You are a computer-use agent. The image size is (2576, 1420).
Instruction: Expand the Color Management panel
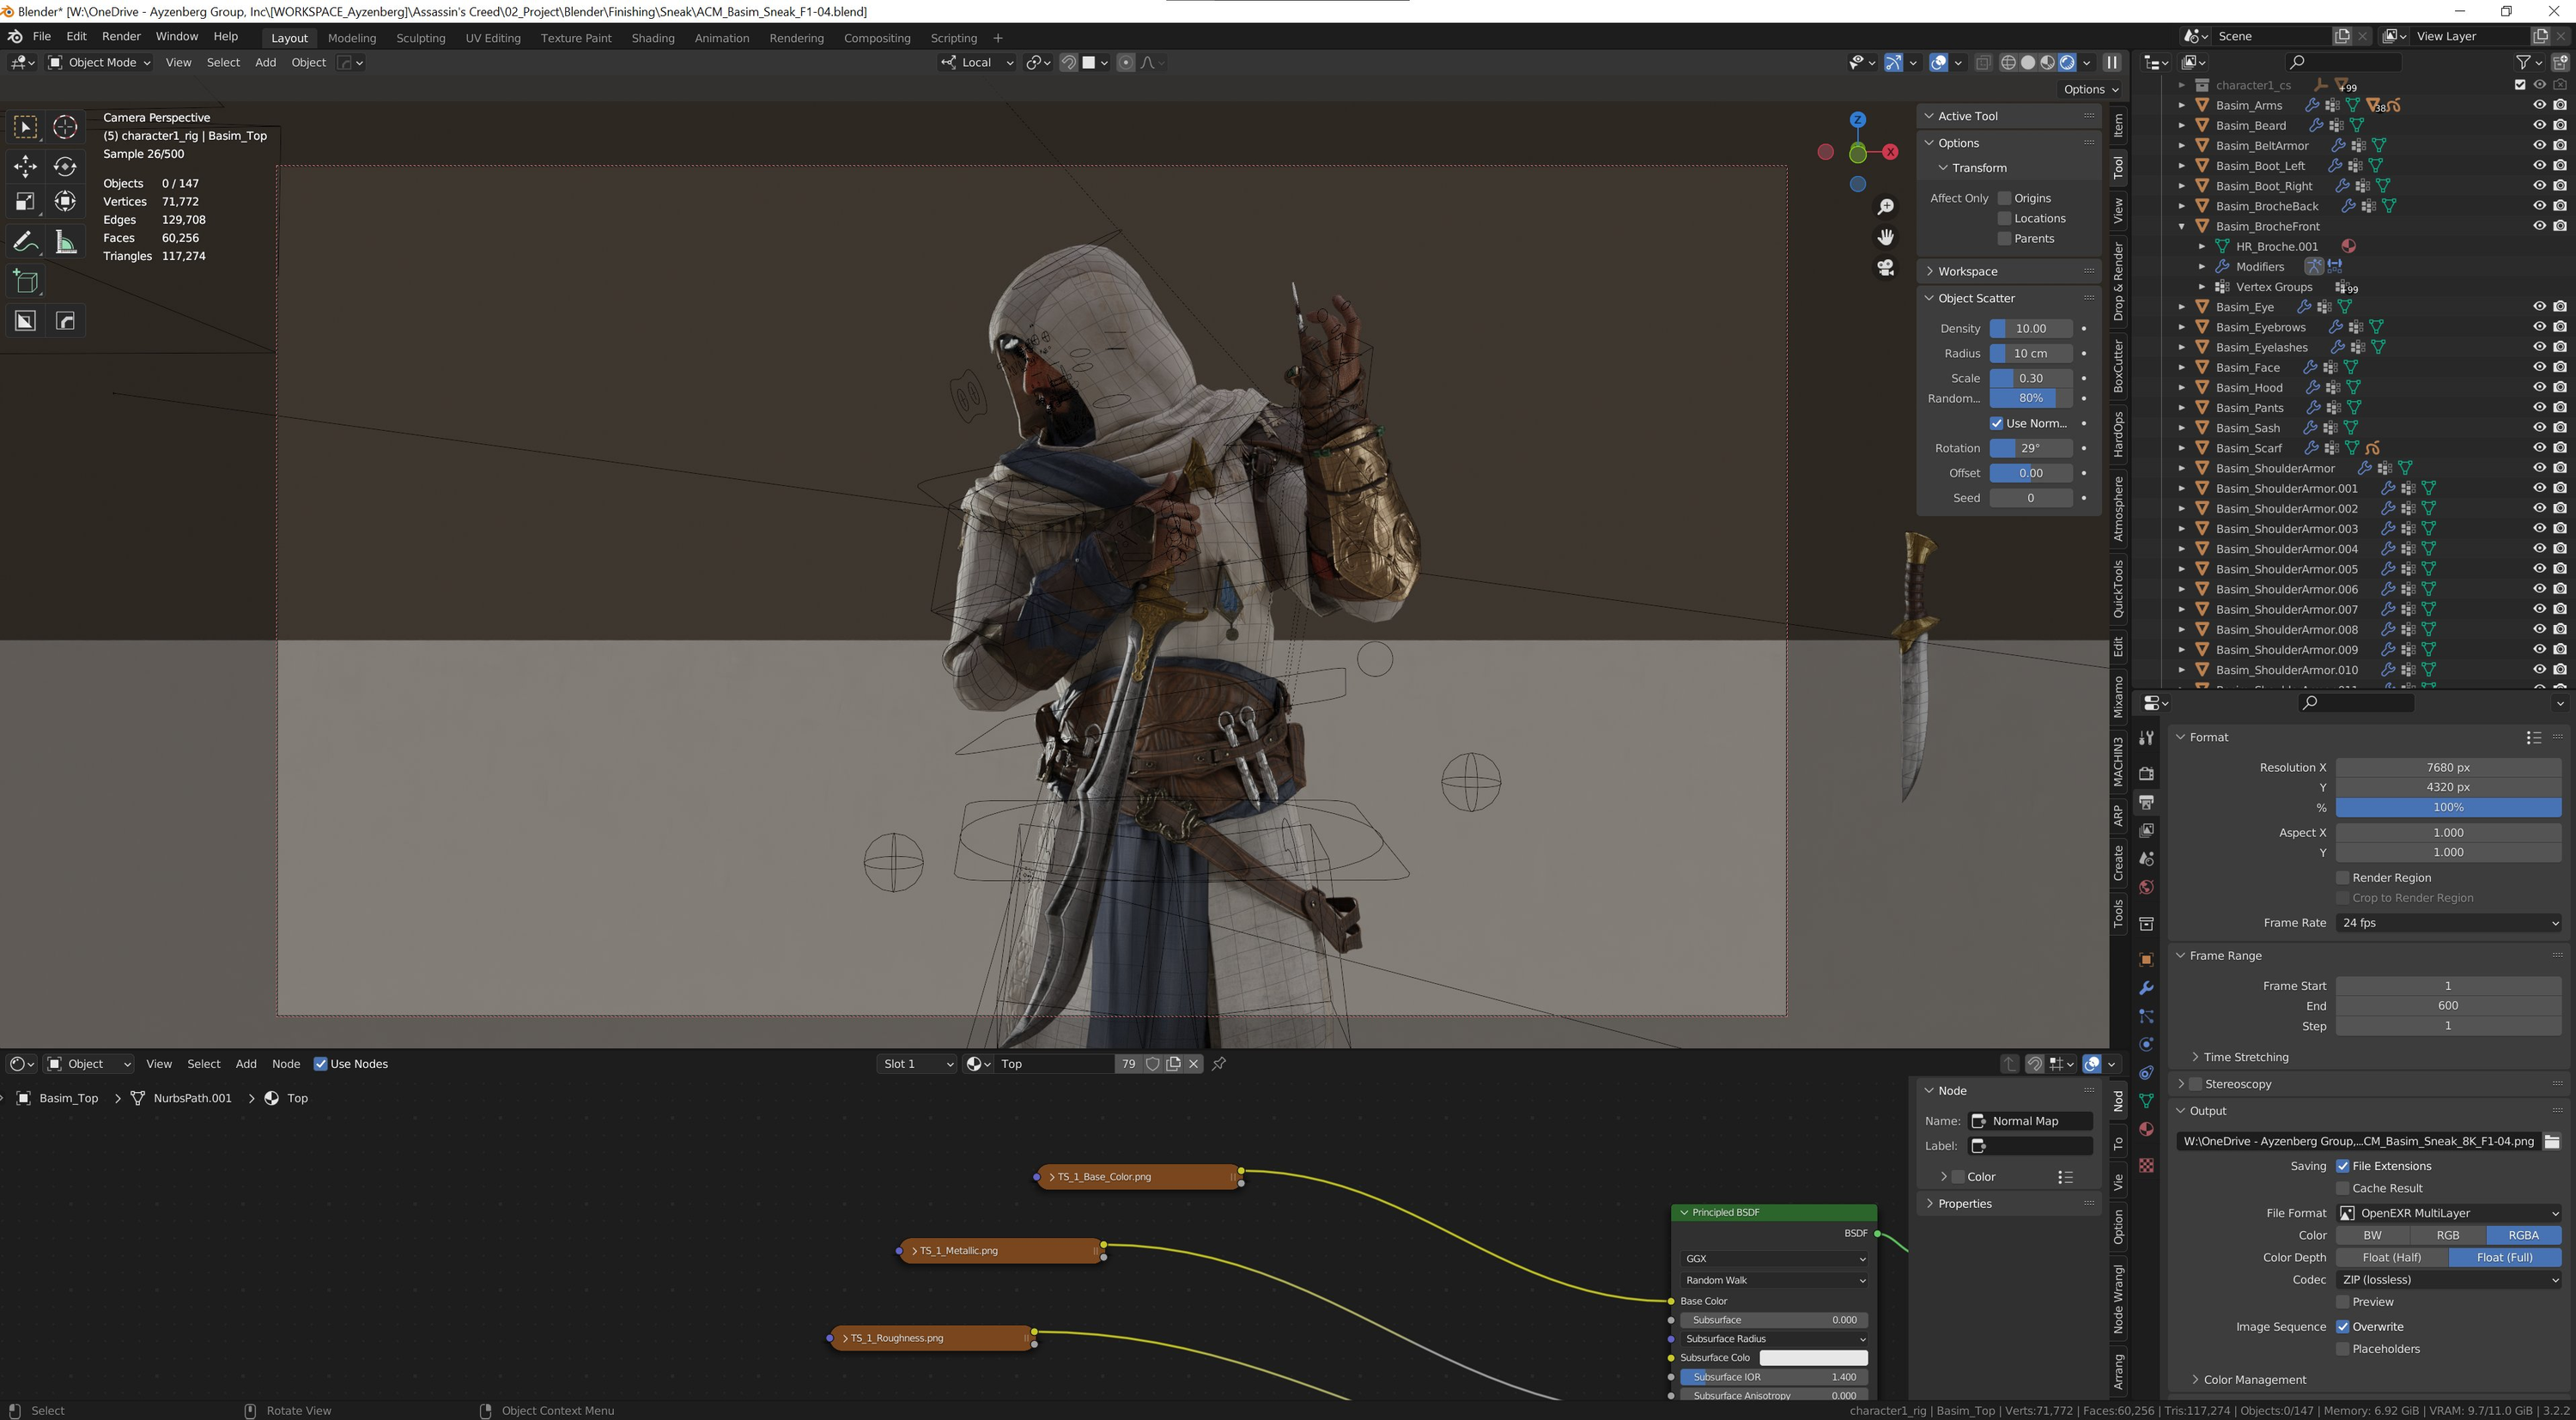(x=2254, y=1379)
